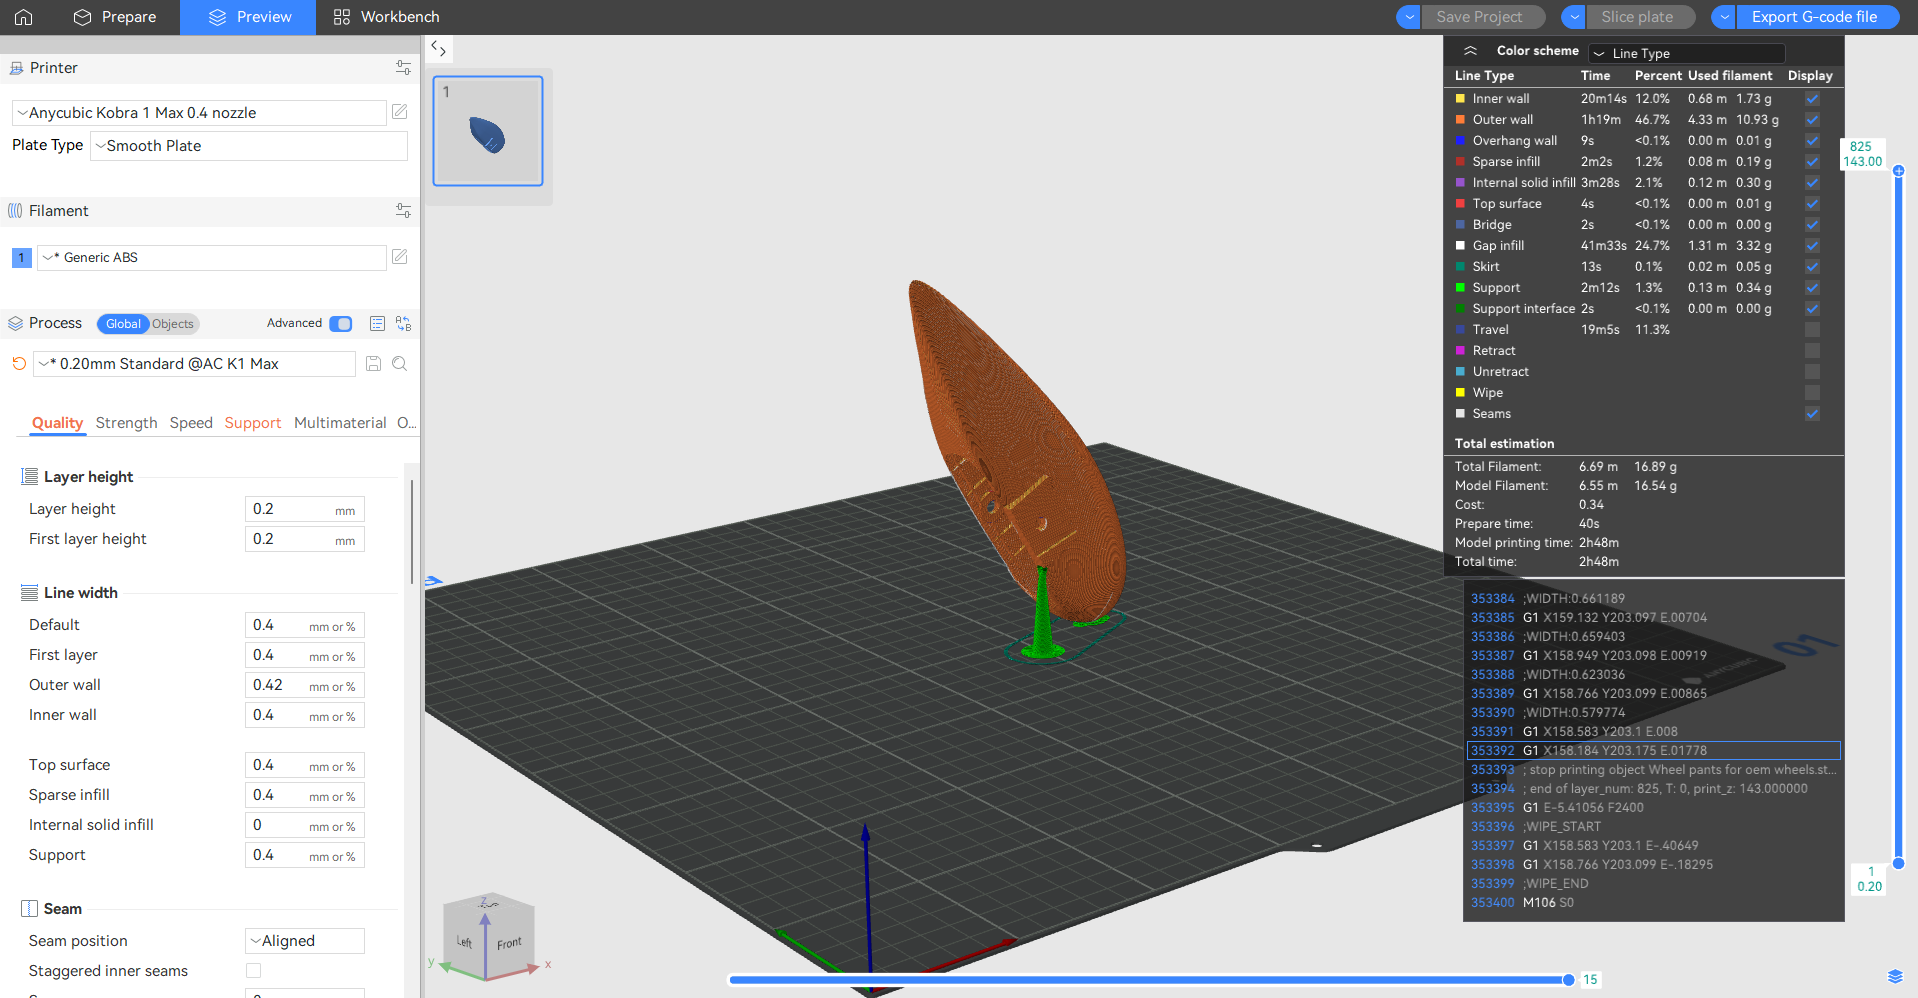Edit the Generic ABS filament preset
The width and height of the screenshot is (1918, 998).
pos(400,257)
